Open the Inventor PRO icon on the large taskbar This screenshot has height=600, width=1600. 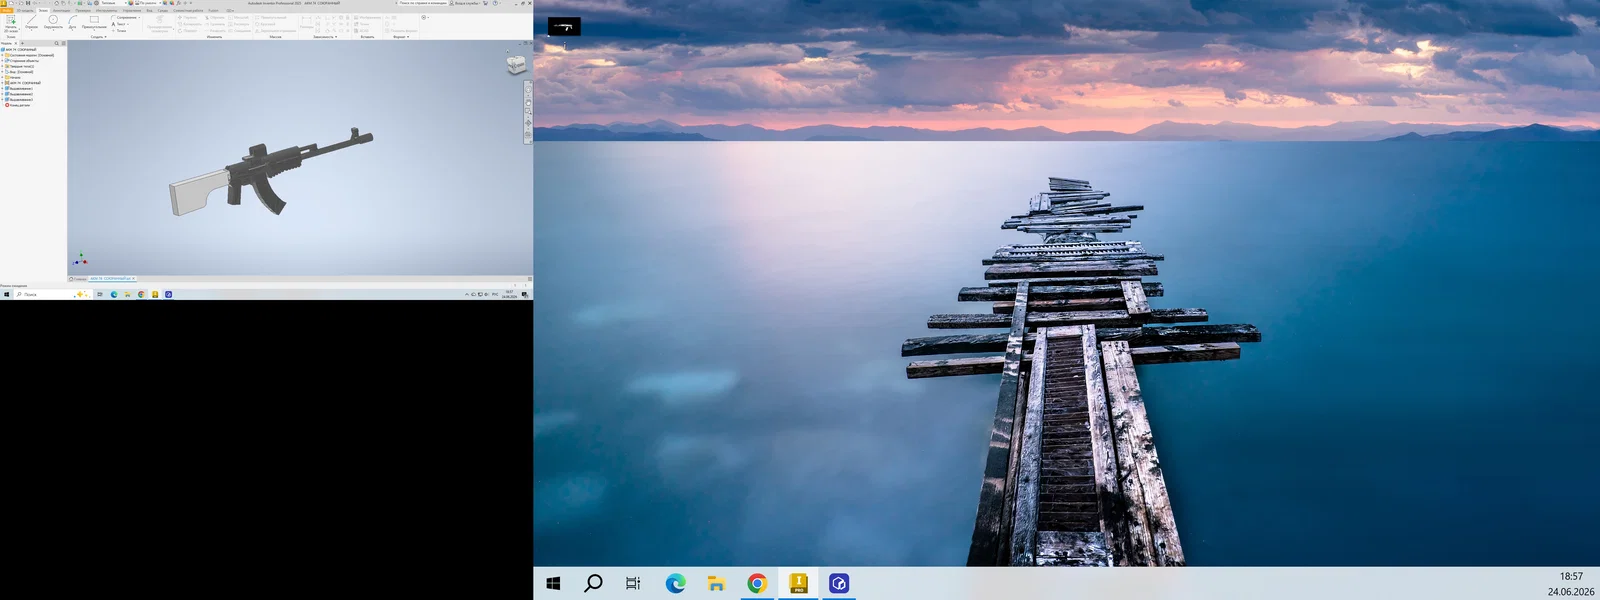798,583
